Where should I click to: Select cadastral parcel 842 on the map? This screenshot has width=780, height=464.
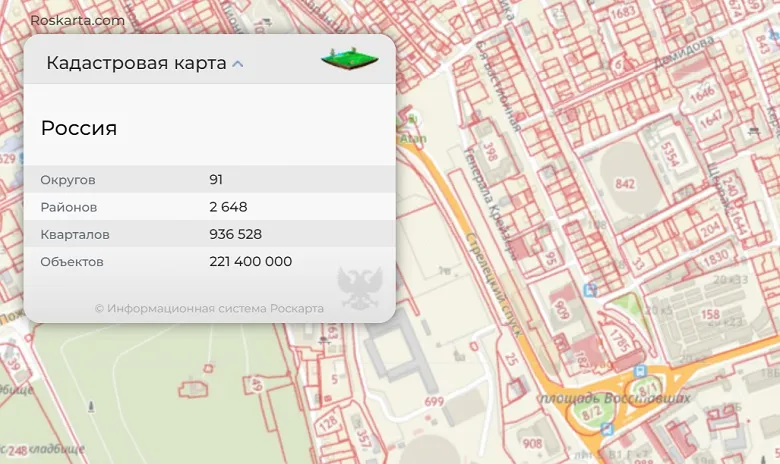click(x=626, y=183)
